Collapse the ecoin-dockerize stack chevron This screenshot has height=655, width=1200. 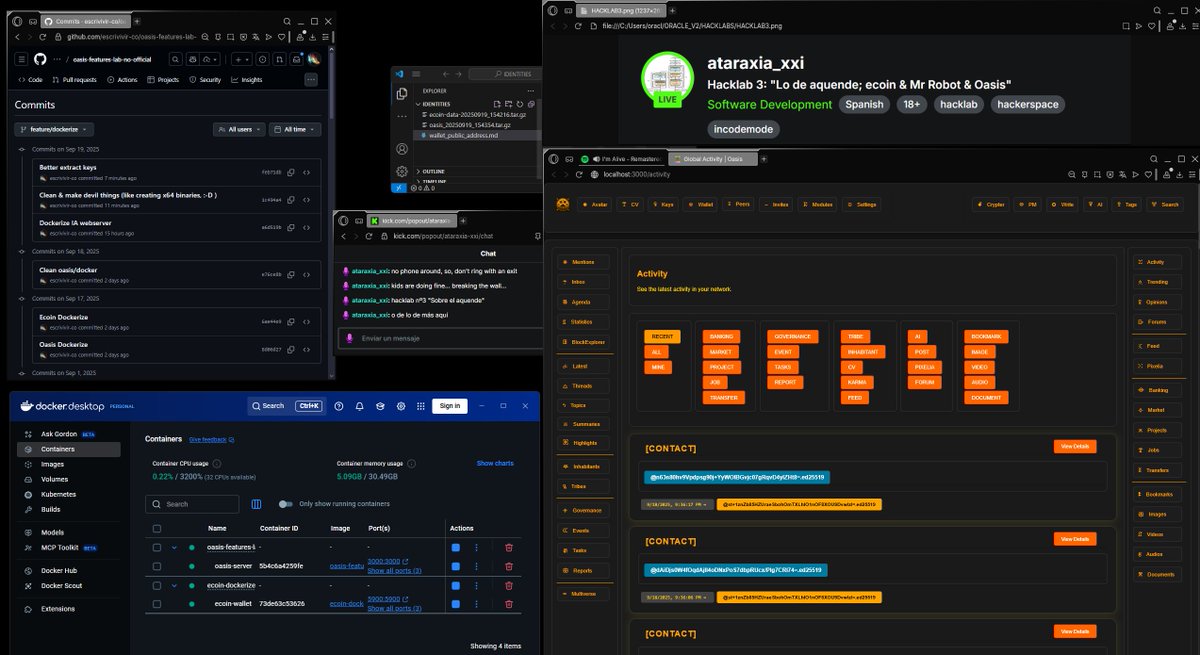pyautogui.click(x=174, y=585)
